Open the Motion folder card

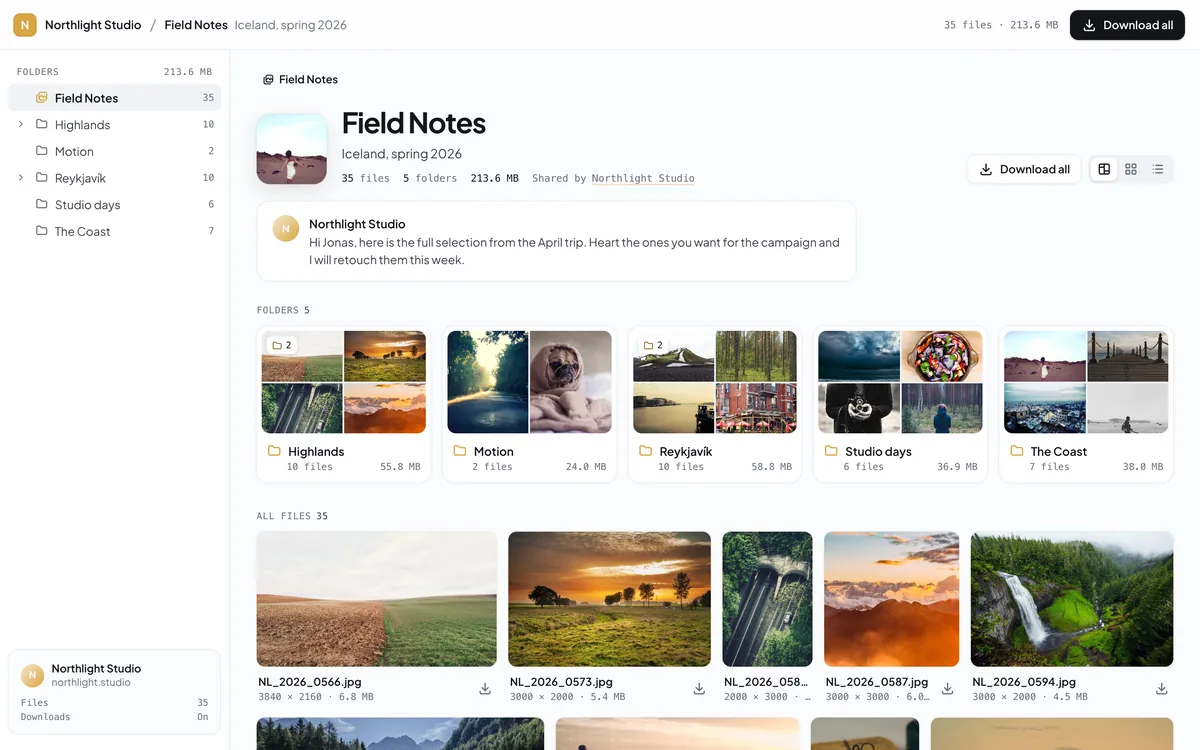point(529,404)
